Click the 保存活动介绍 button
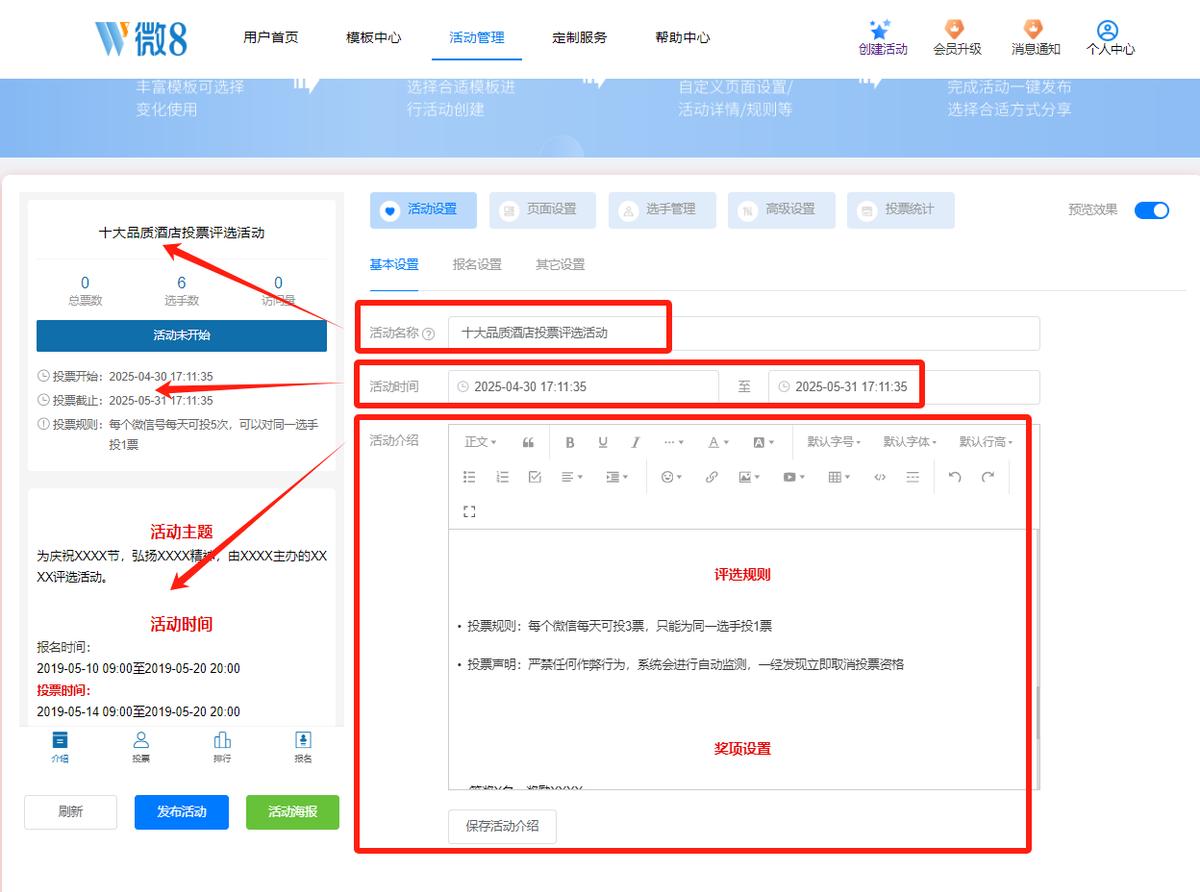Screen dimensions: 1200x892 click(502, 827)
